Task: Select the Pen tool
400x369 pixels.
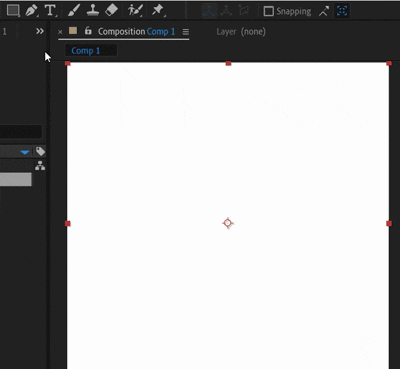Action: (x=32, y=10)
